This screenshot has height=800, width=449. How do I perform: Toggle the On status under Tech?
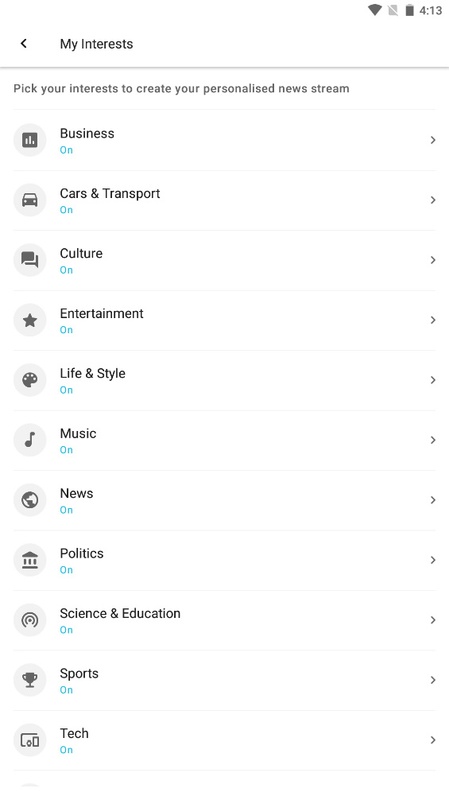[66, 750]
